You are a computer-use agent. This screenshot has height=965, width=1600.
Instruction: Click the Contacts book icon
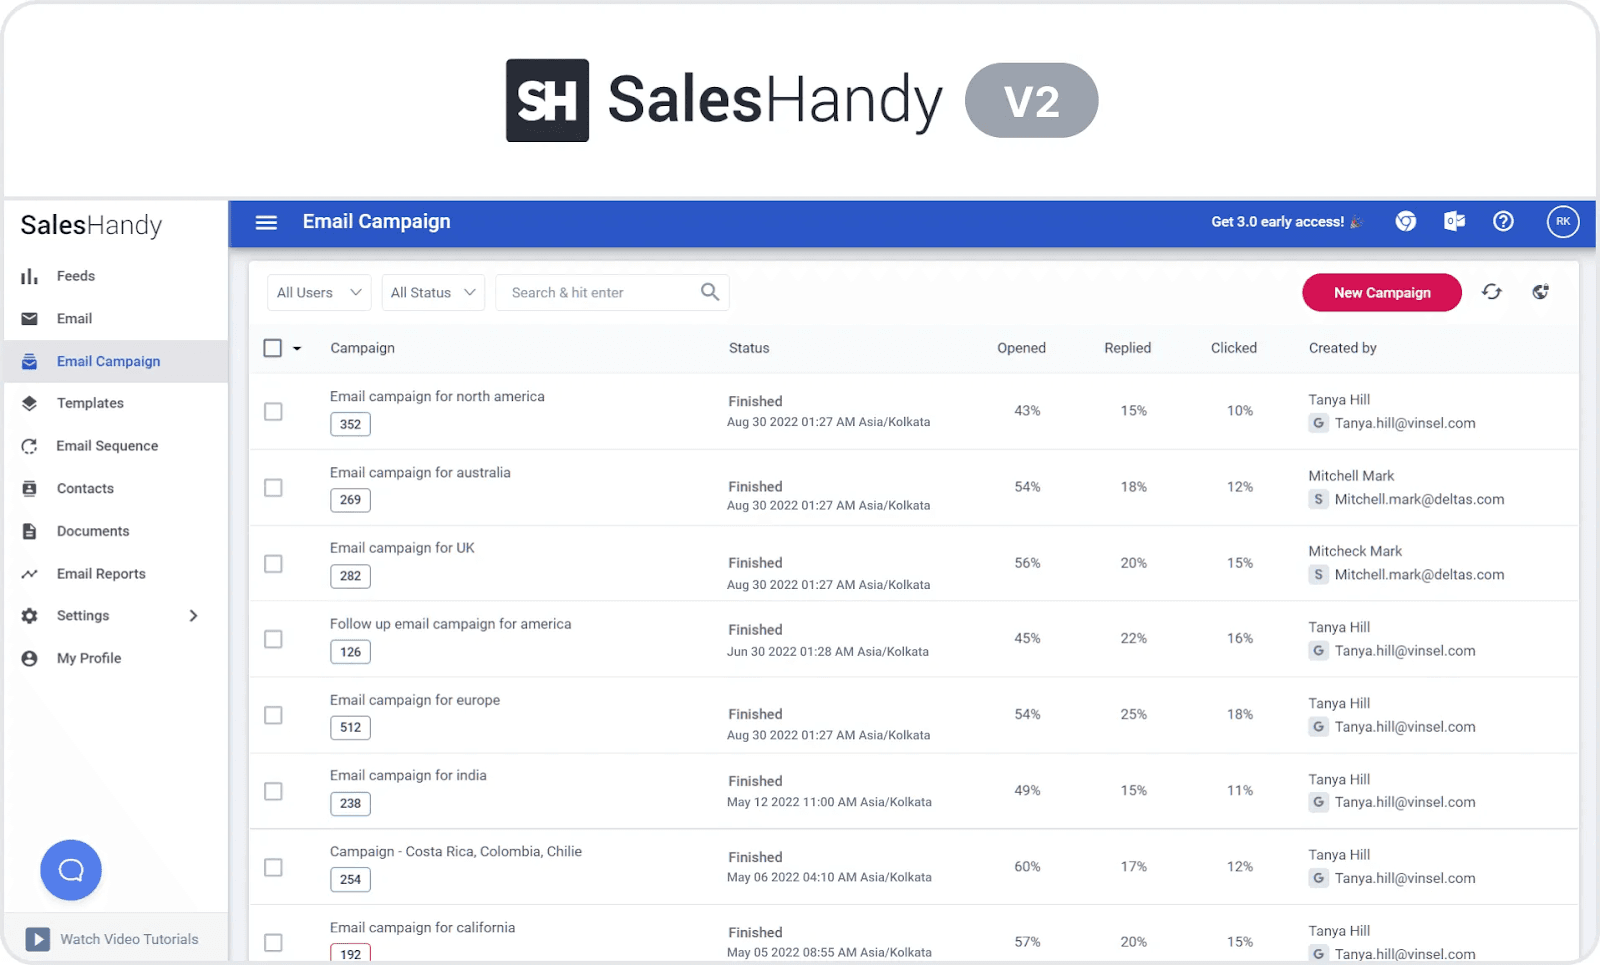coord(30,489)
